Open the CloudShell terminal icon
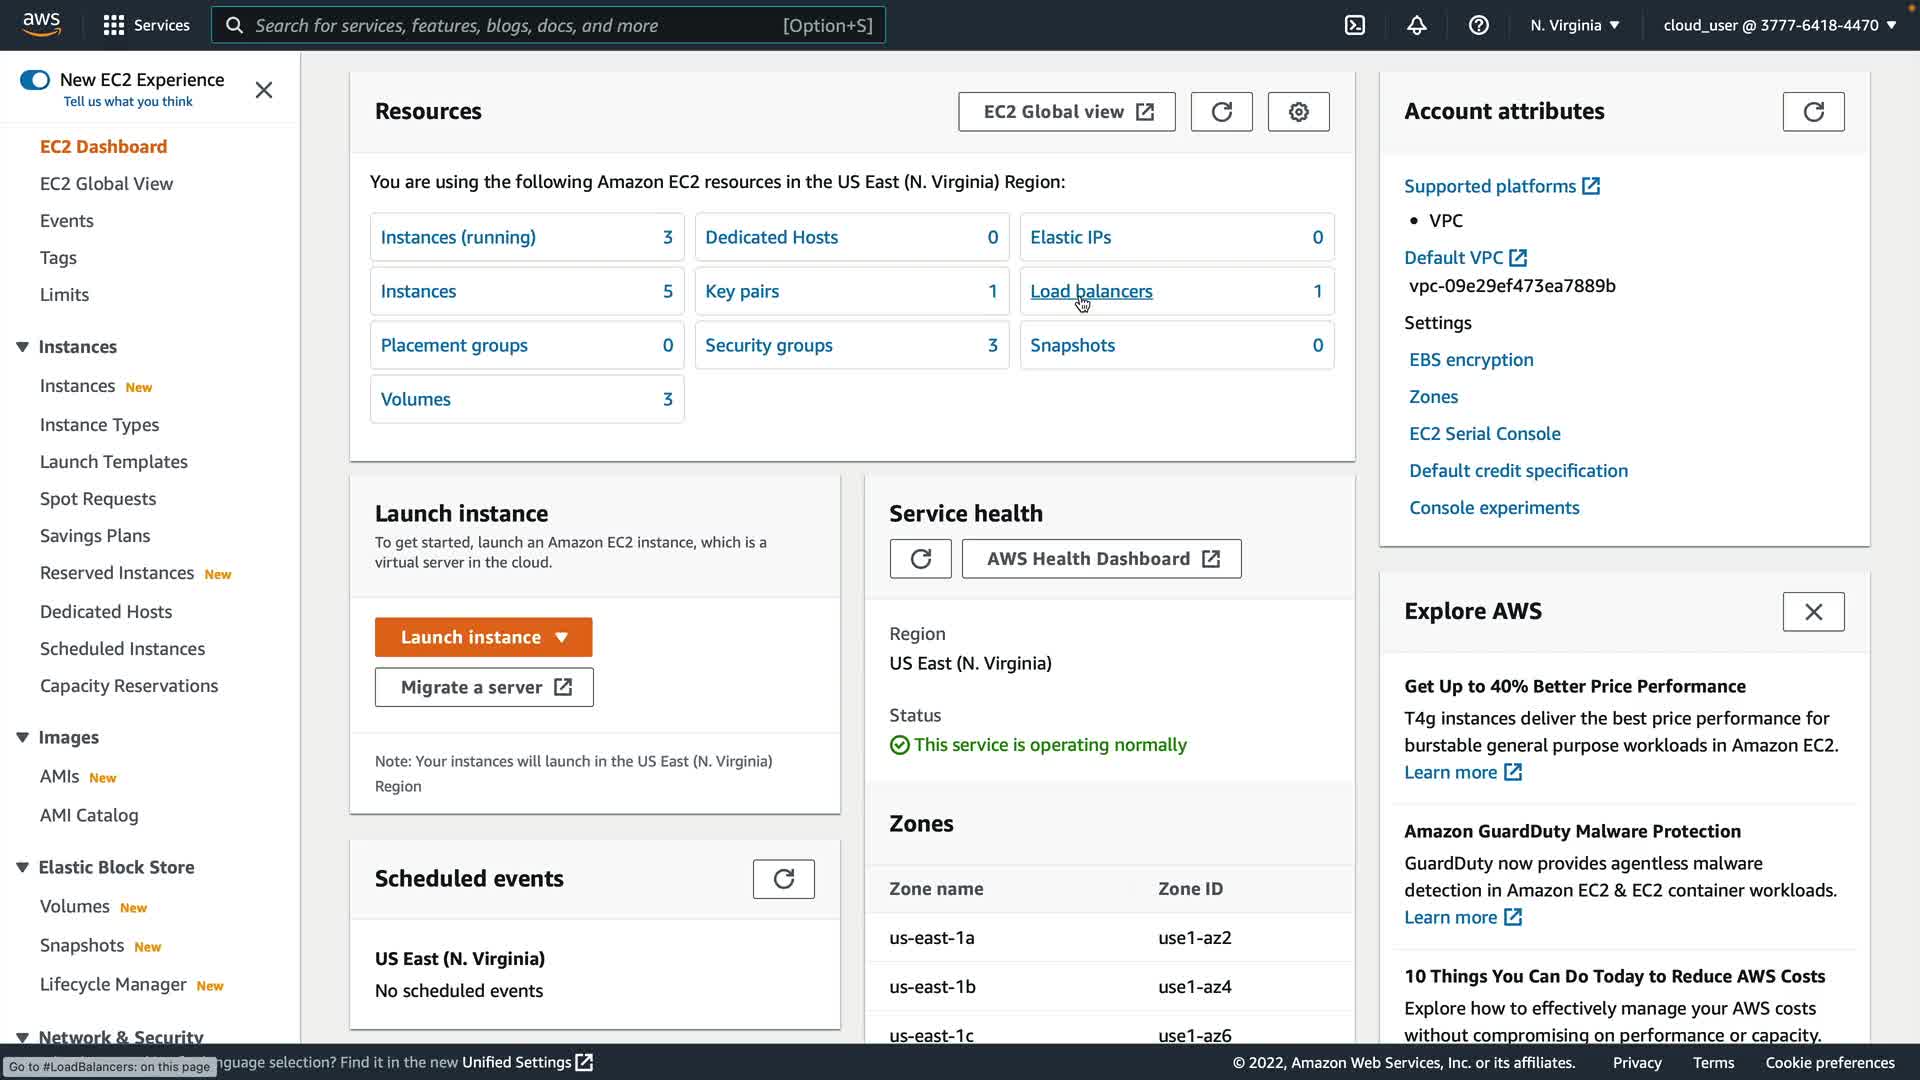1920x1080 pixels. (x=1355, y=25)
